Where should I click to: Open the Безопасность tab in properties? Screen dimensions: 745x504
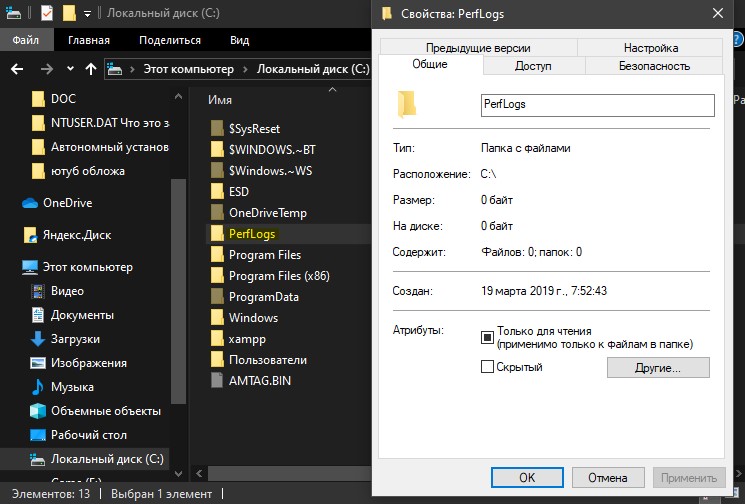coord(654,66)
